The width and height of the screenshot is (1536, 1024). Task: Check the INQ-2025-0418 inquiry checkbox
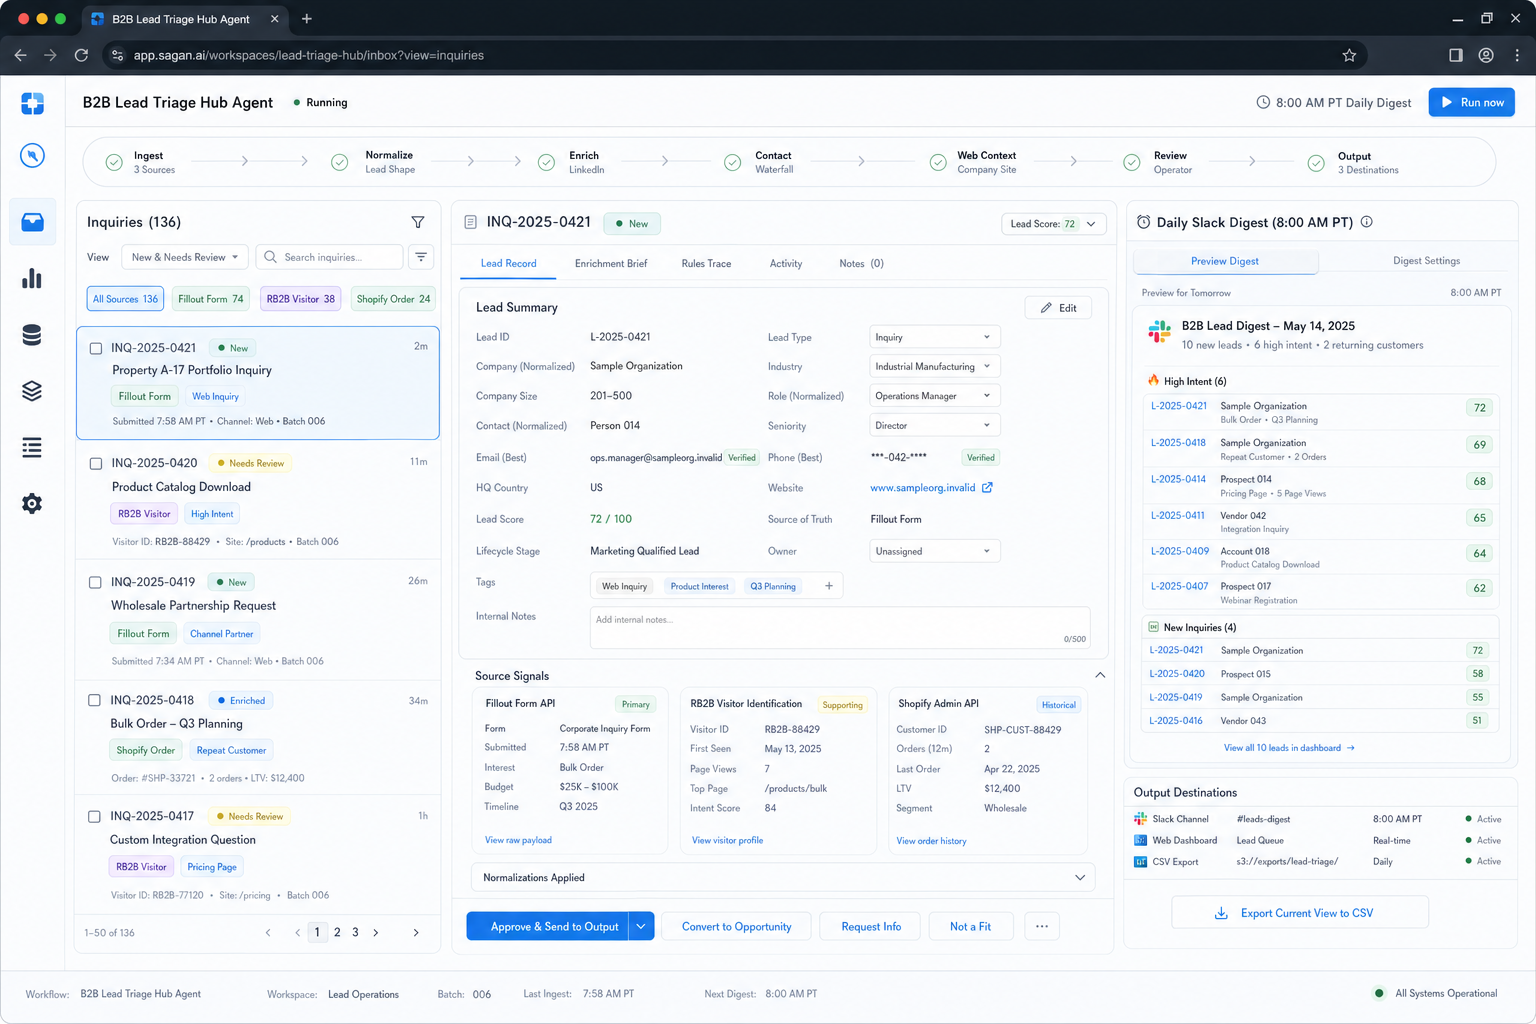[94, 700]
